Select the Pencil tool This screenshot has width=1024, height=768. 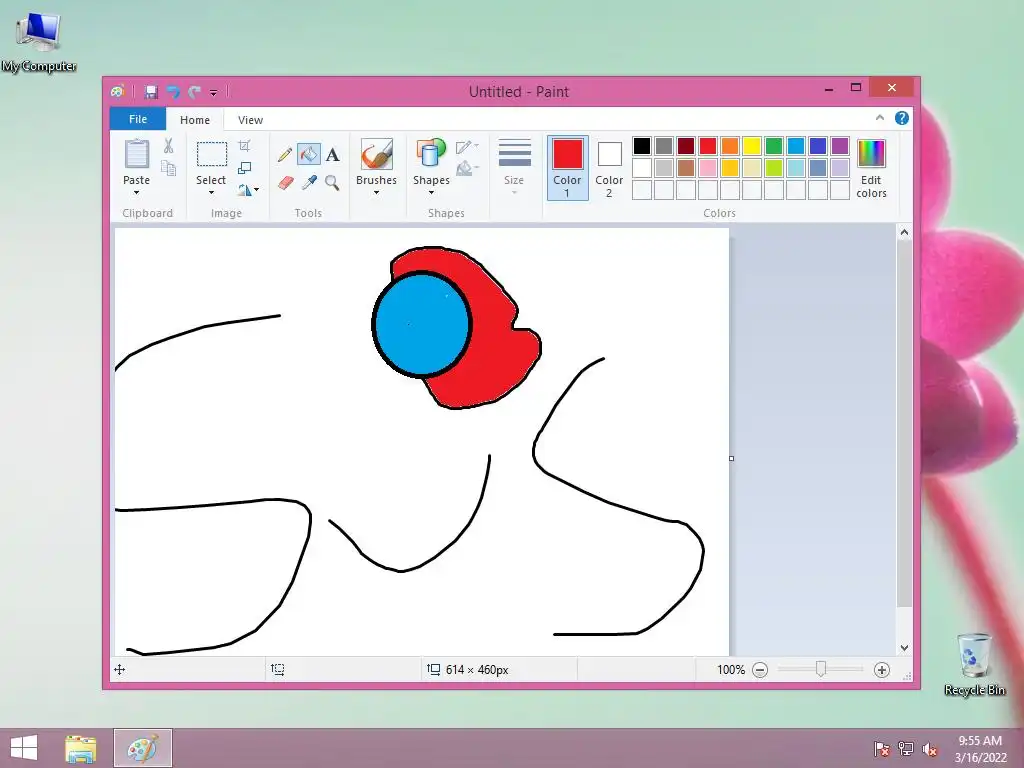pyautogui.click(x=285, y=155)
